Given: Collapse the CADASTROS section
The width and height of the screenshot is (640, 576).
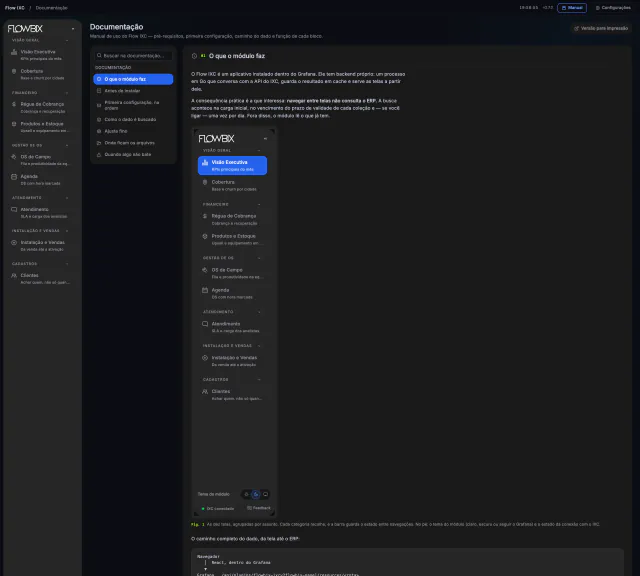Looking at the screenshot, I should (67, 264).
